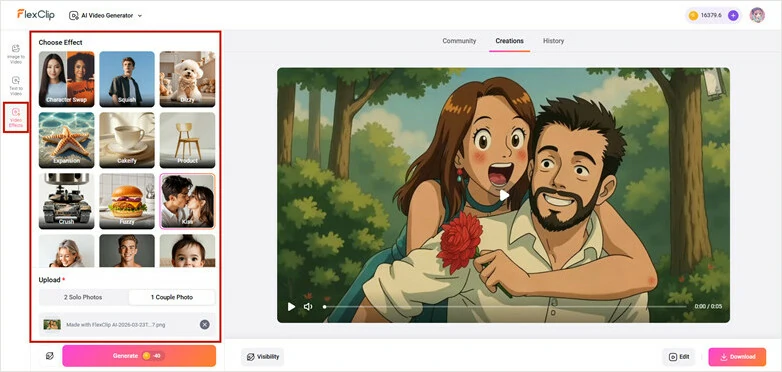Click the Generate button
The image size is (782, 372).
(x=139, y=356)
